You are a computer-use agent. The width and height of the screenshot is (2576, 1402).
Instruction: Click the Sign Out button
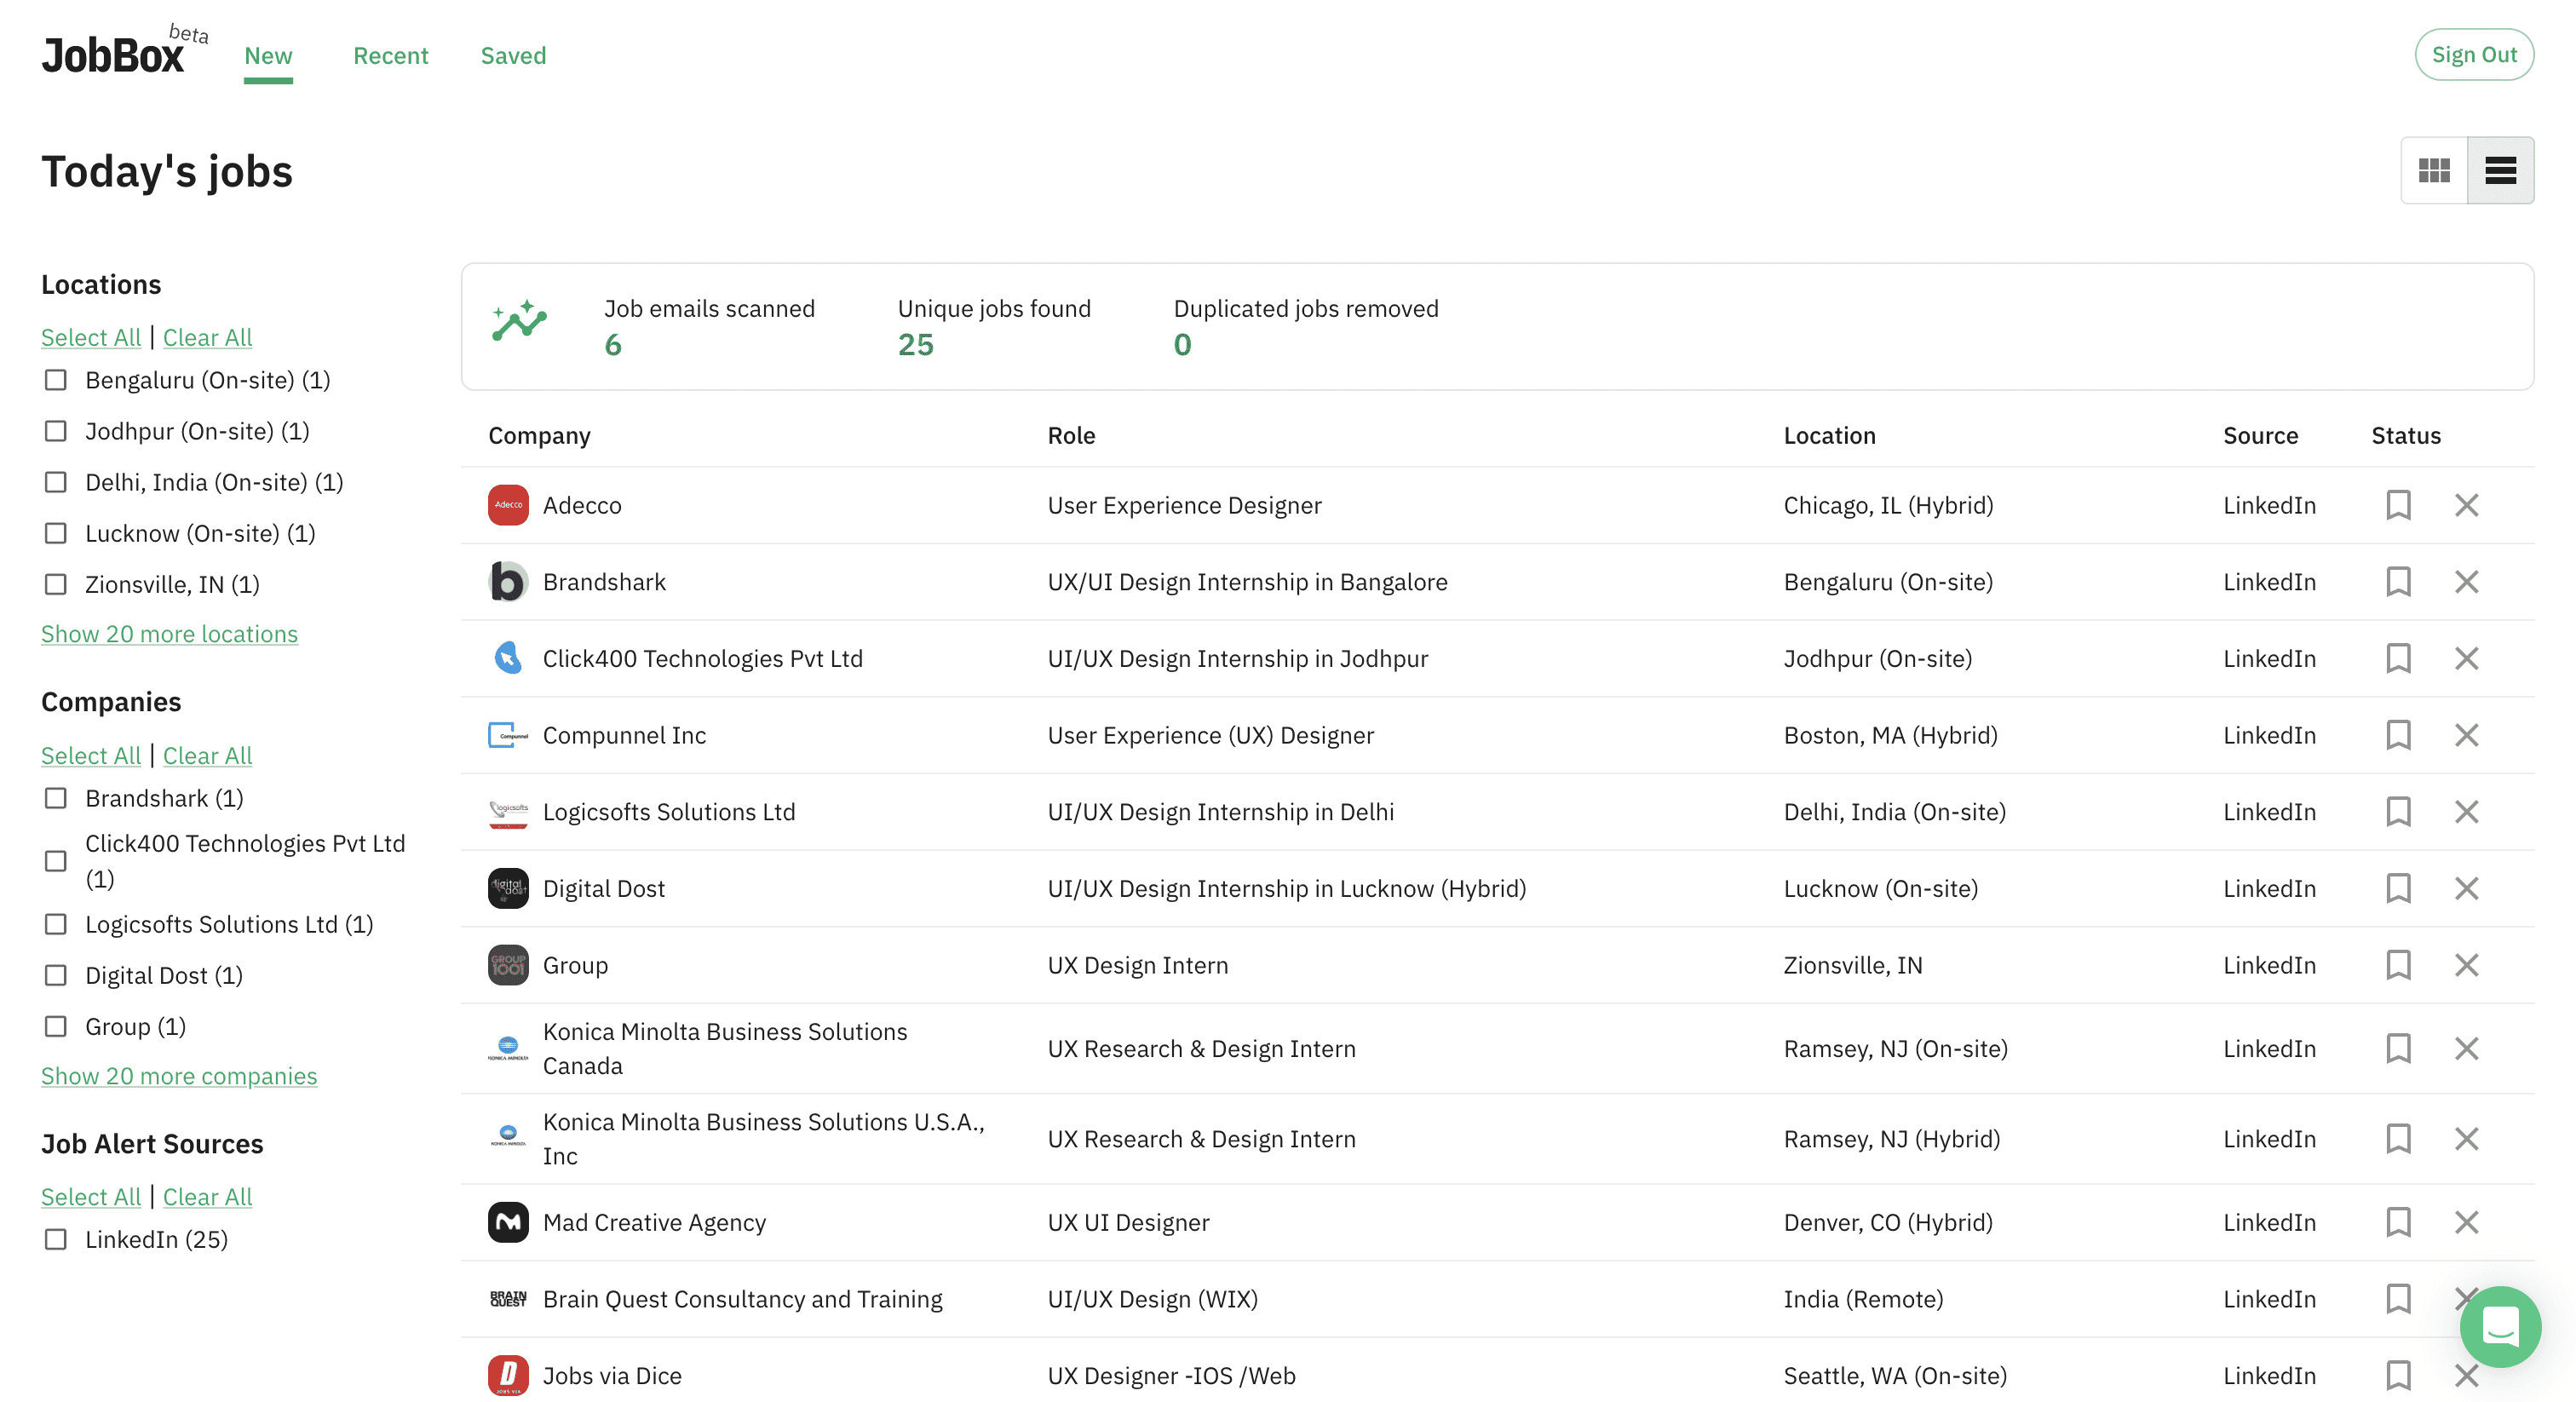[2473, 55]
